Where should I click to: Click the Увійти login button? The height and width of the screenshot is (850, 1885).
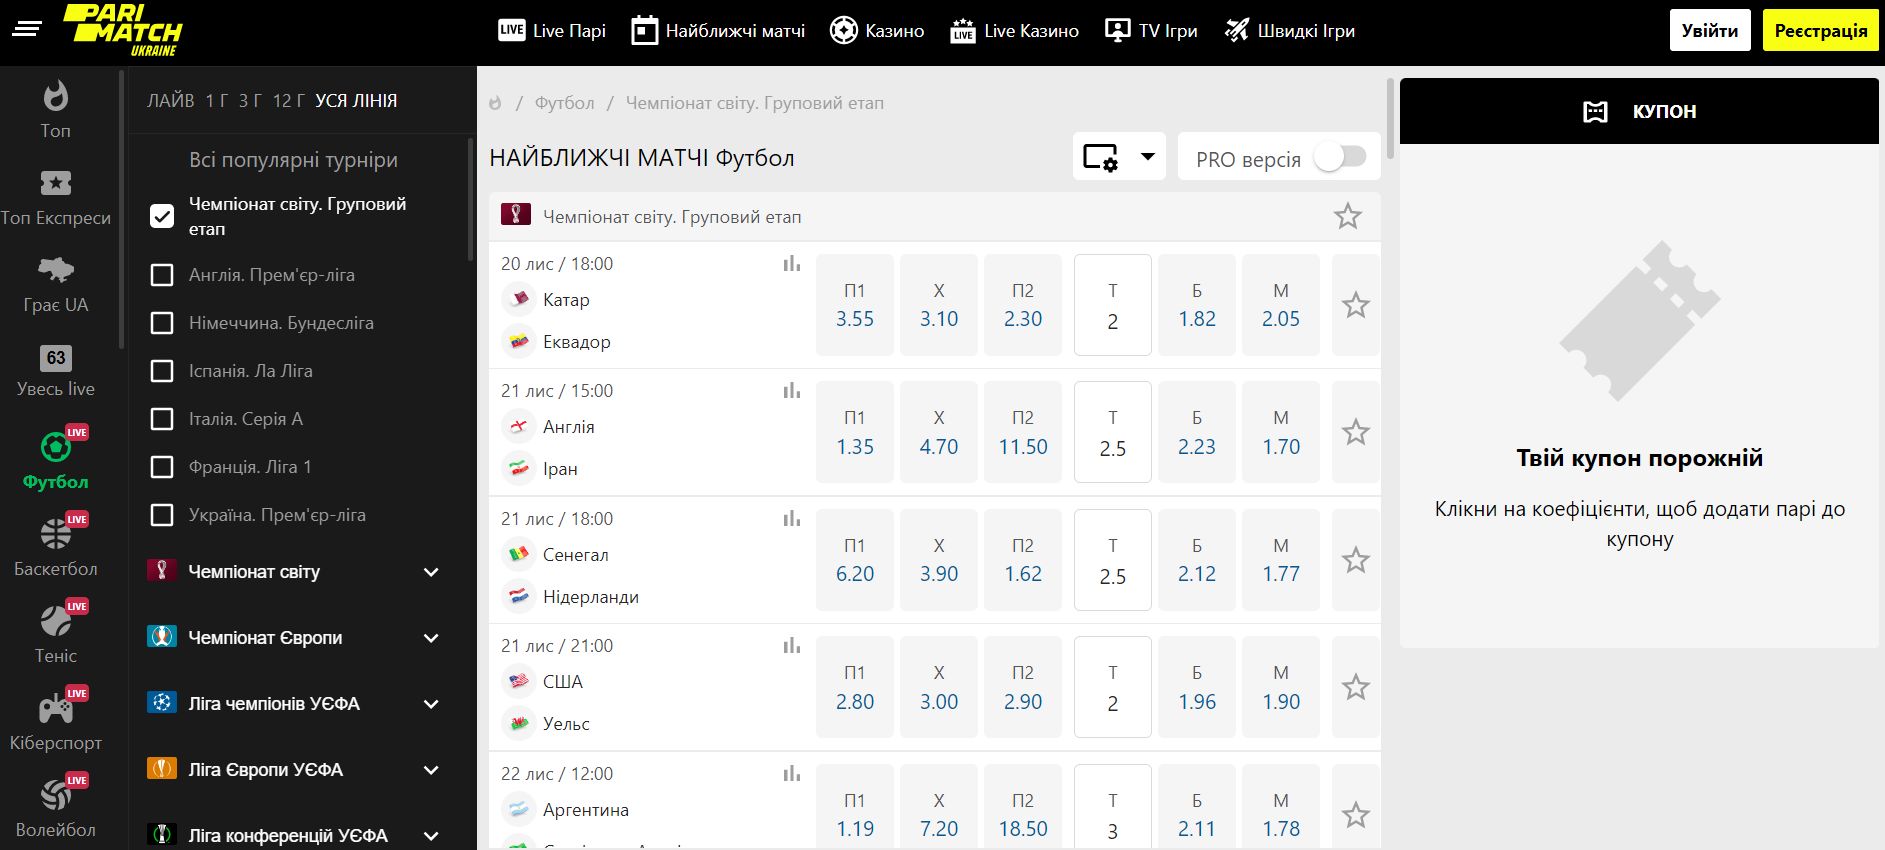[x=1709, y=31]
